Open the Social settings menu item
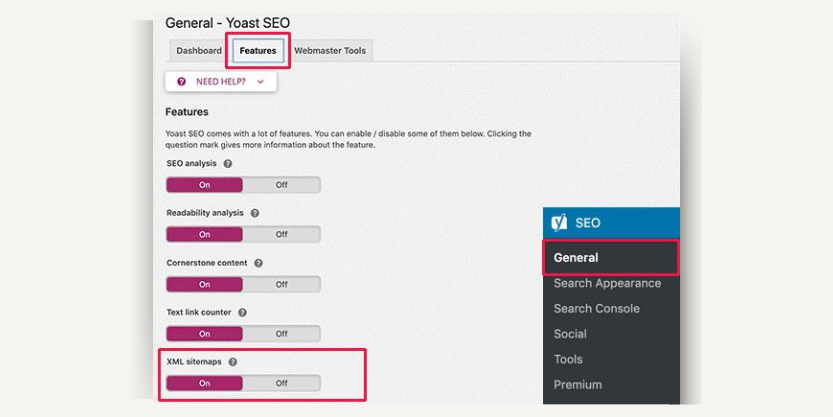 tap(570, 334)
